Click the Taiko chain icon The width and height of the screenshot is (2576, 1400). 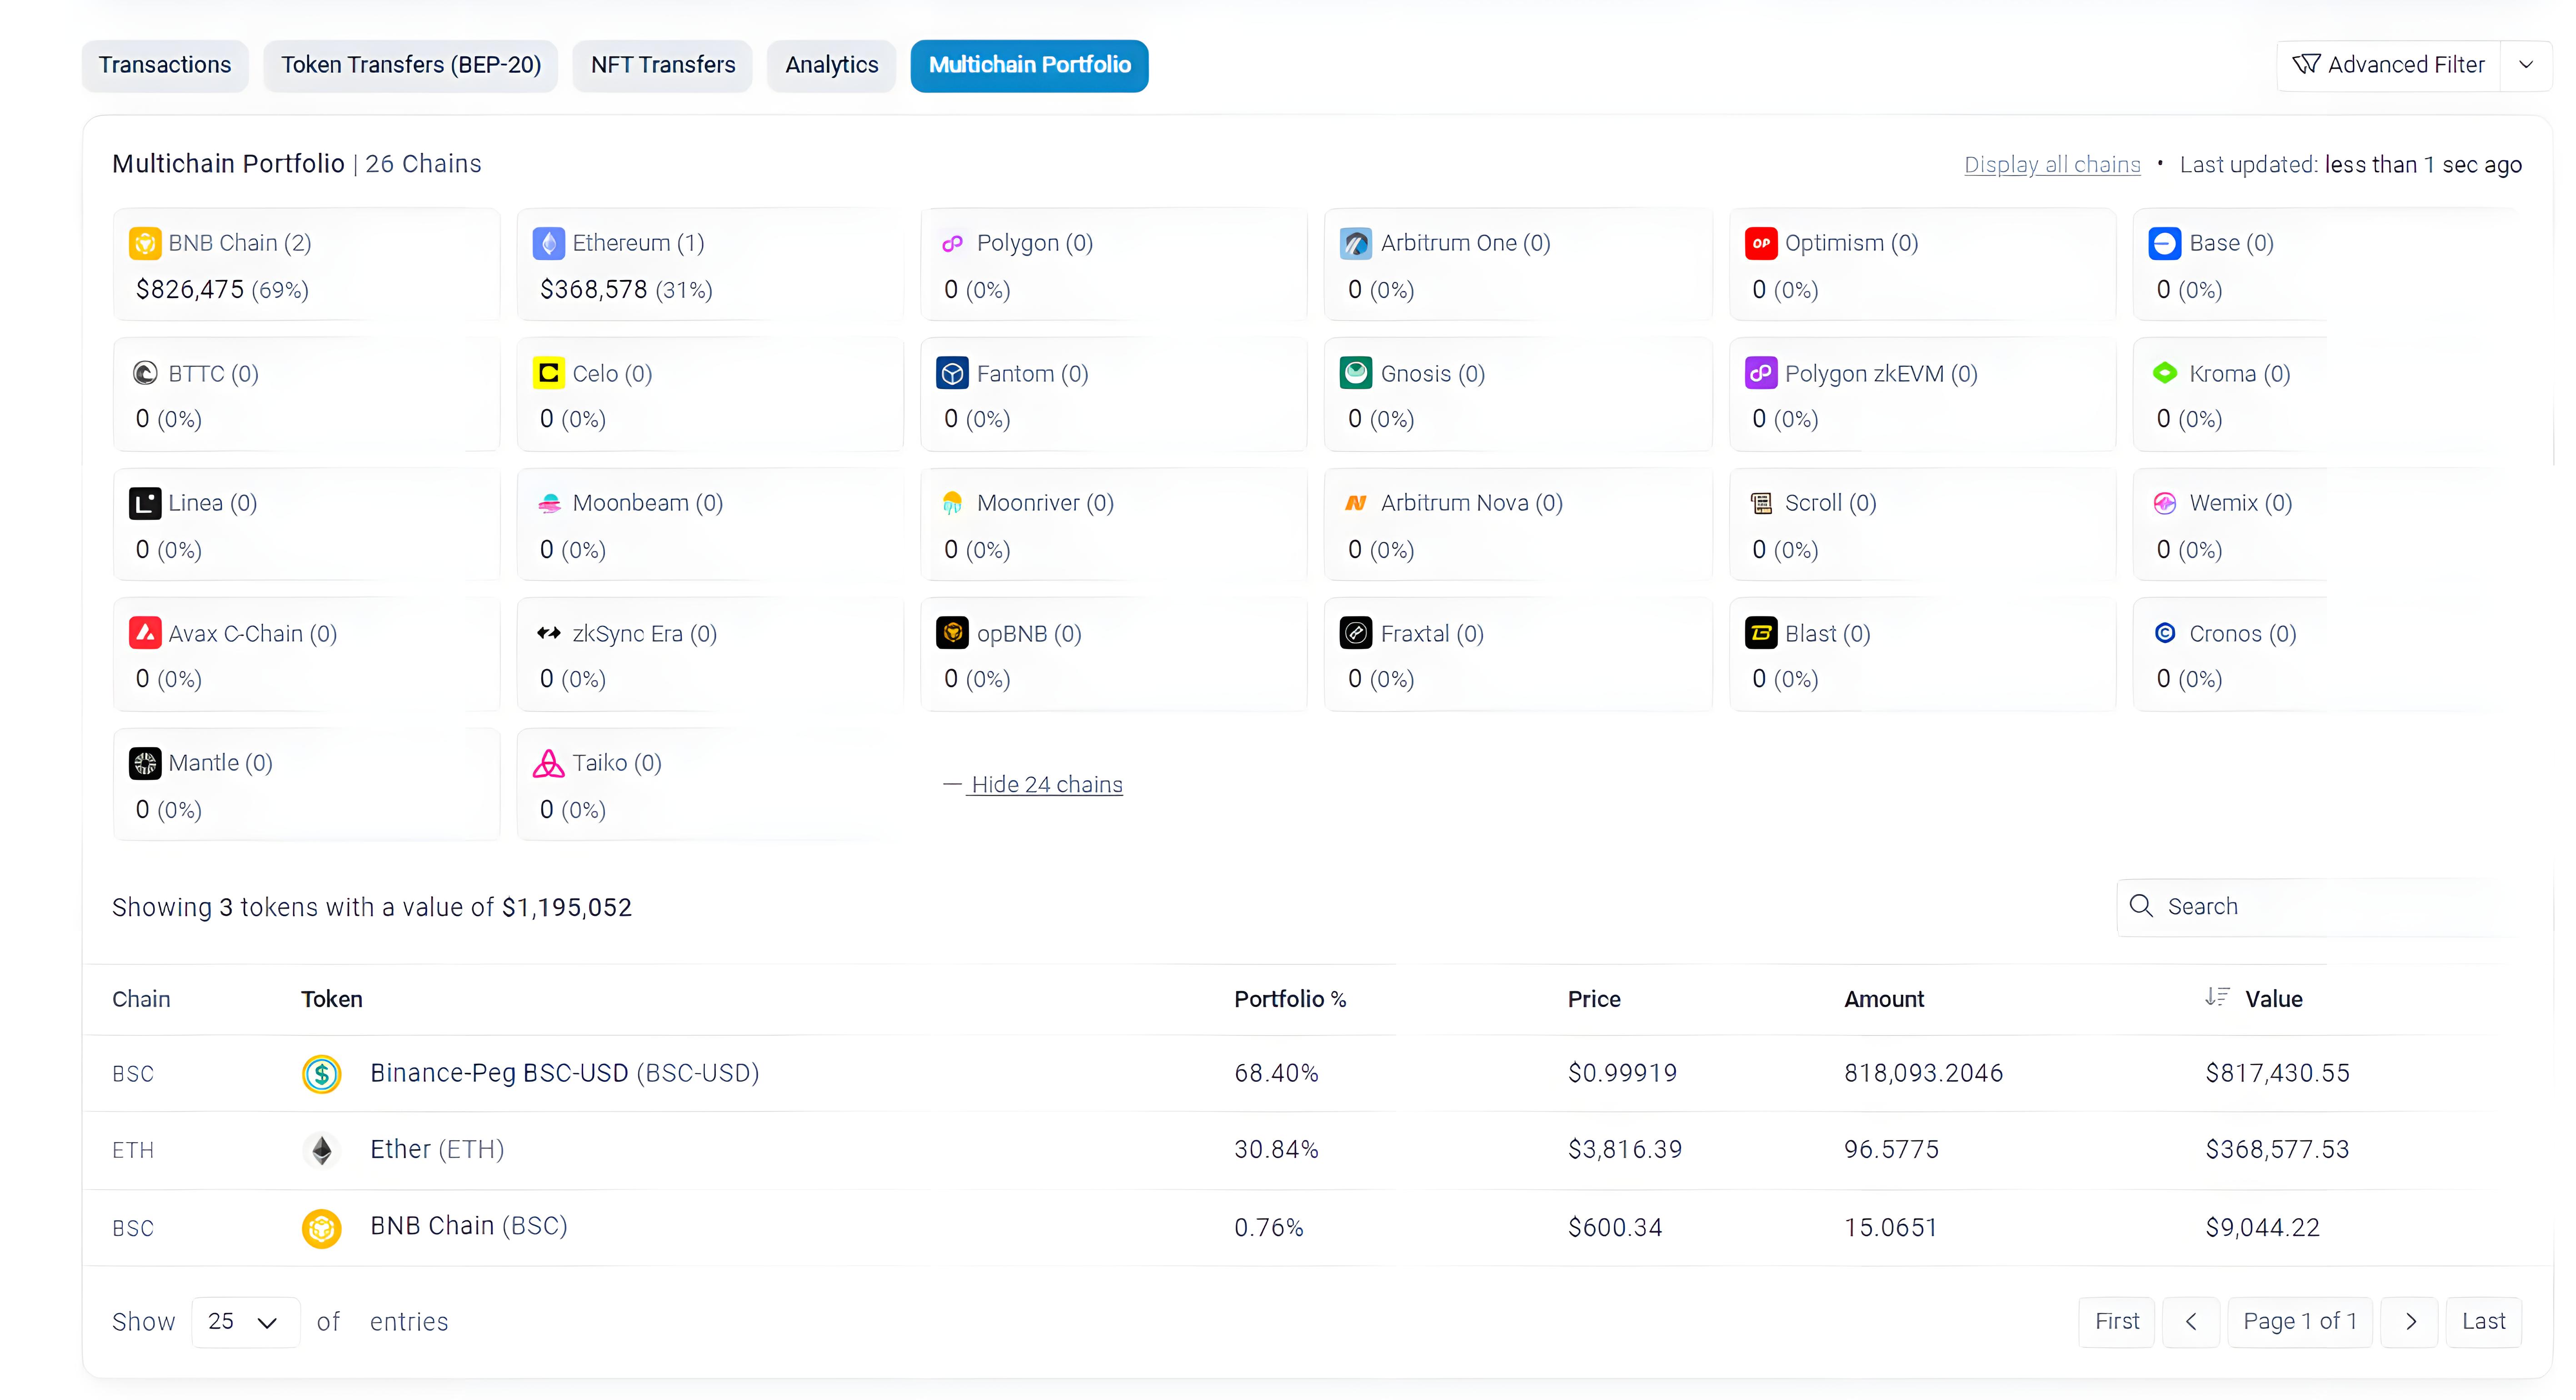click(549, 763)
